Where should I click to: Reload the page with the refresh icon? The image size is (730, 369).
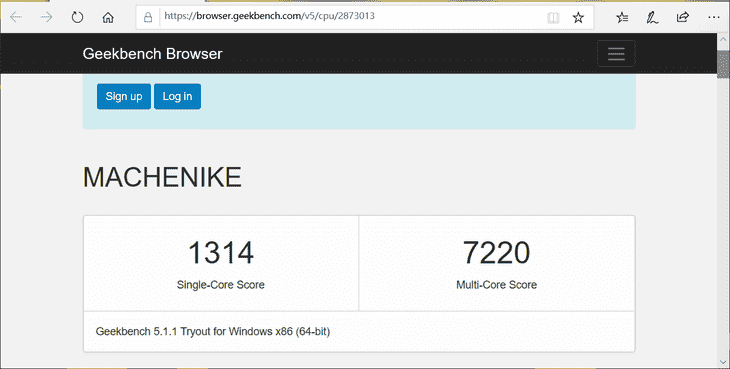[77, 18]
